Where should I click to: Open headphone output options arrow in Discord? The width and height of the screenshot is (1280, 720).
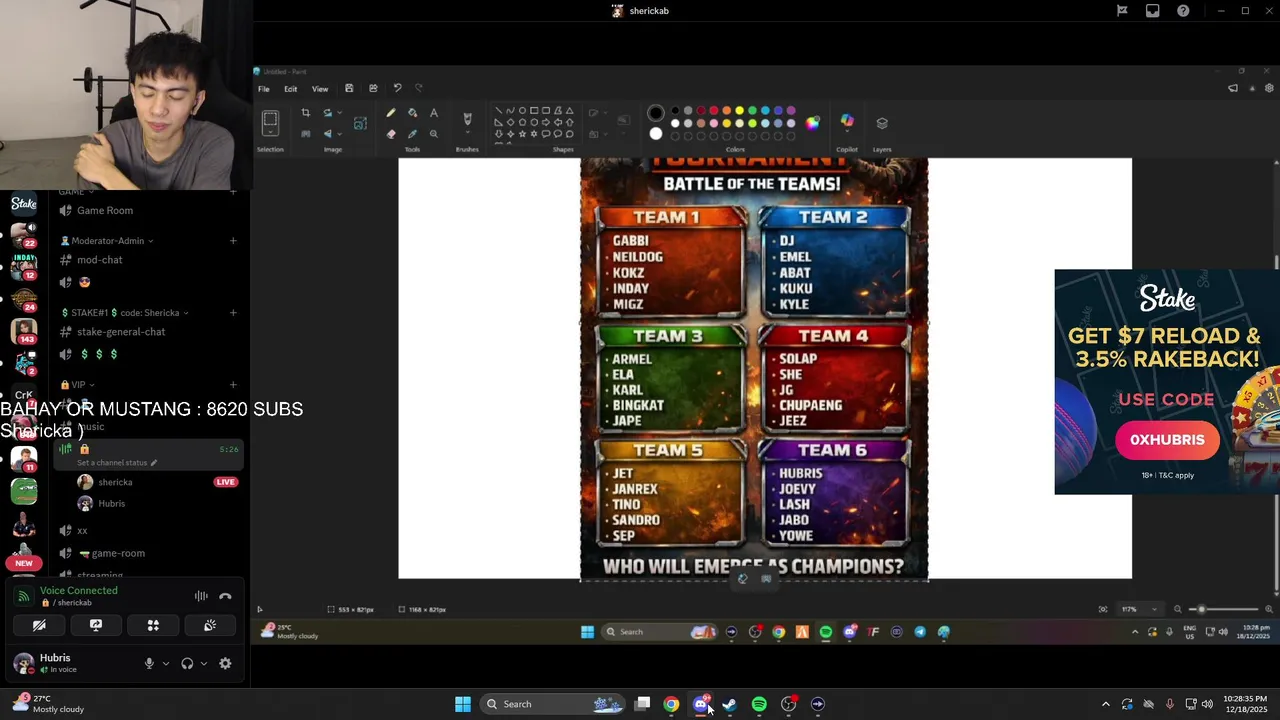click(x=204, y=663)
